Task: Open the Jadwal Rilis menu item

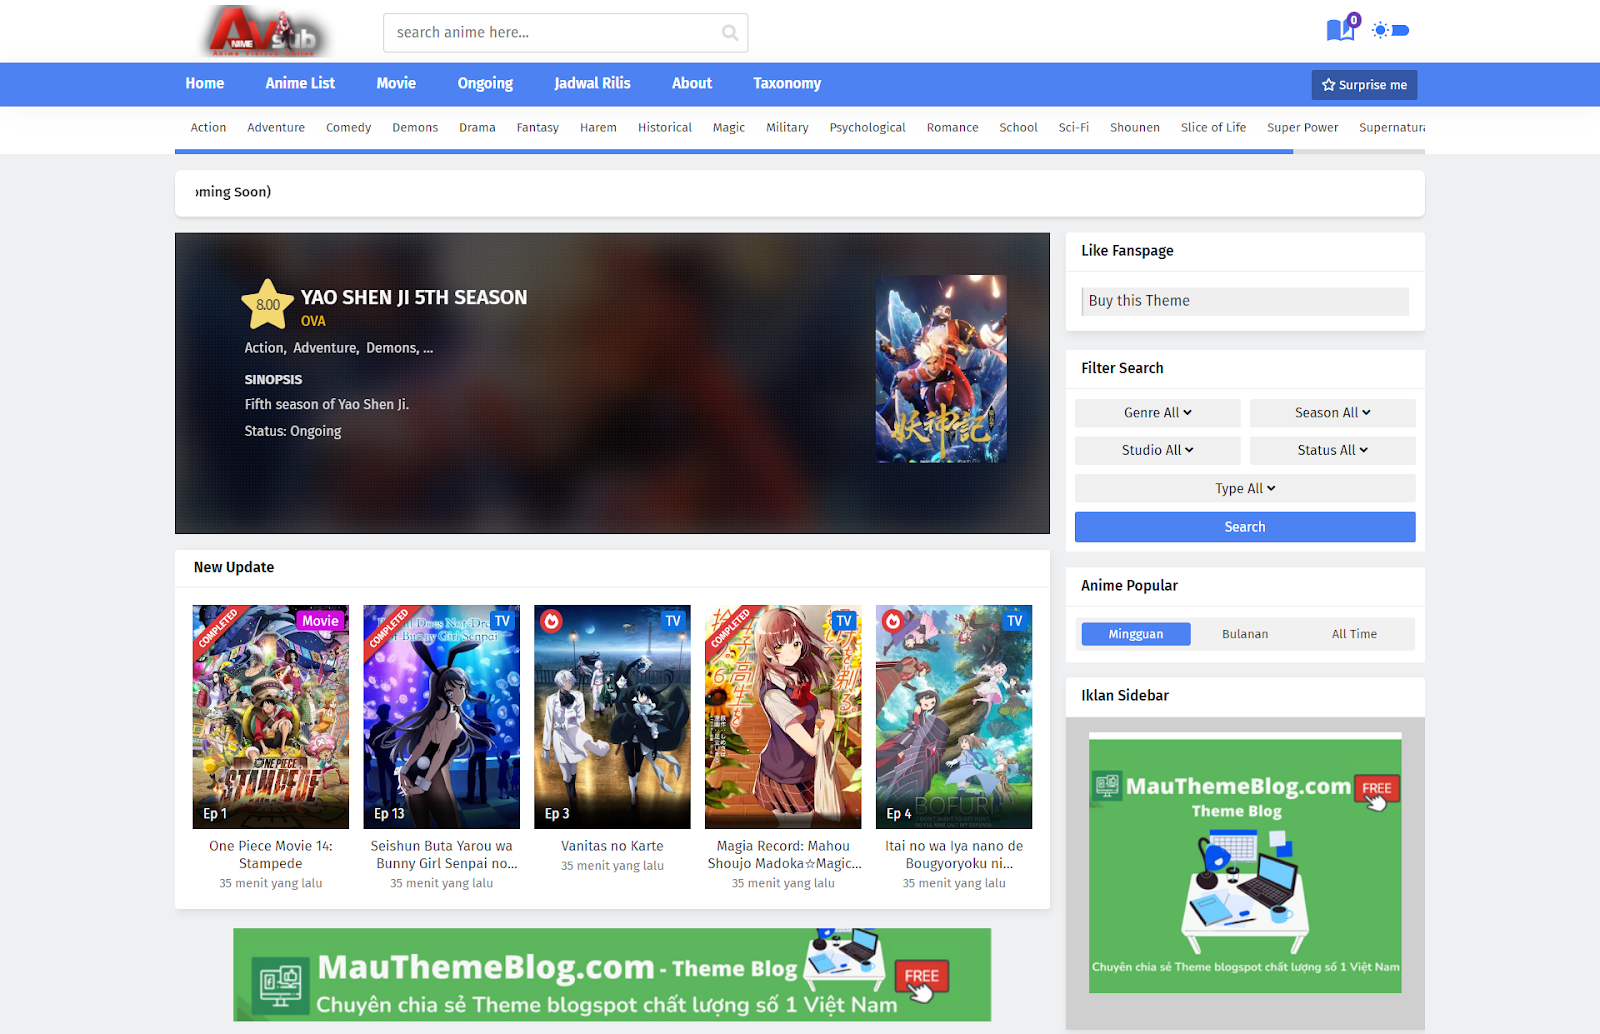Action: tap(593, 84)
